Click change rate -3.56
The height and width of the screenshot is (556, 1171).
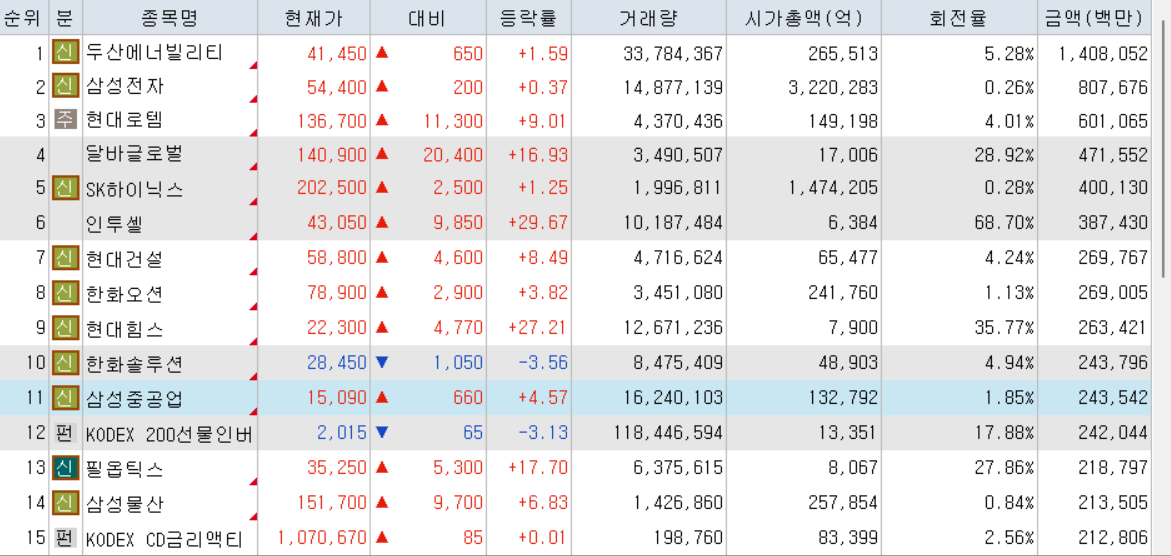[543, 363]
